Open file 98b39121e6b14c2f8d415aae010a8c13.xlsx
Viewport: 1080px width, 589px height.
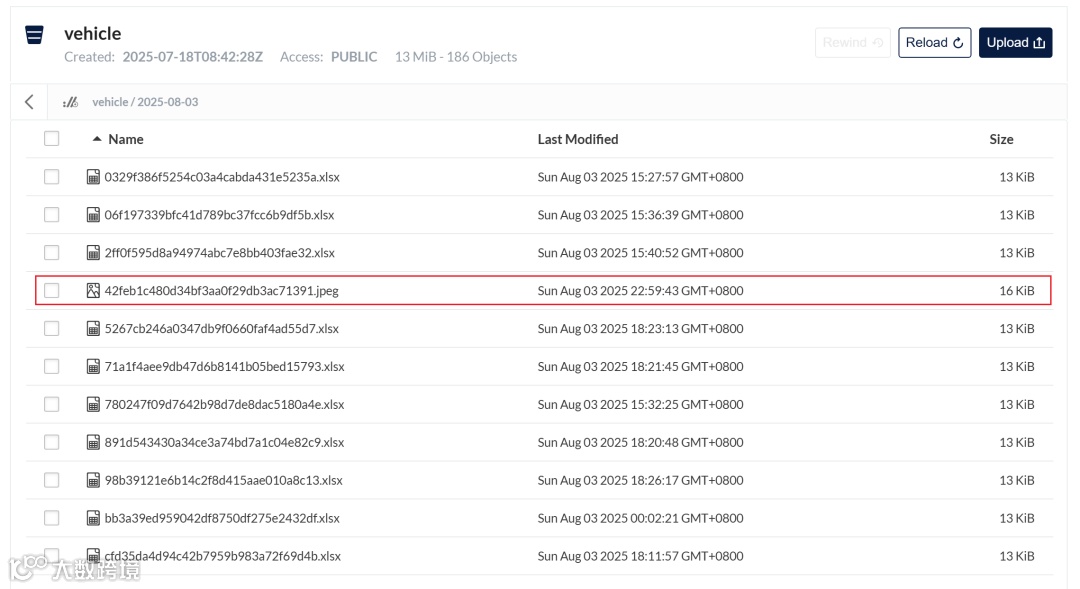click(x=223, y=480)
